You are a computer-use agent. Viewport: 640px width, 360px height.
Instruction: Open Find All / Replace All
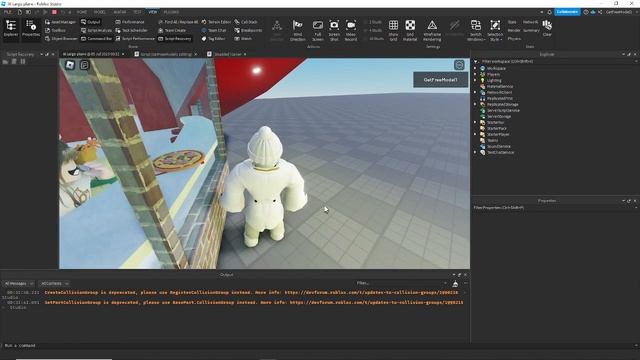(x=178, y=22)
